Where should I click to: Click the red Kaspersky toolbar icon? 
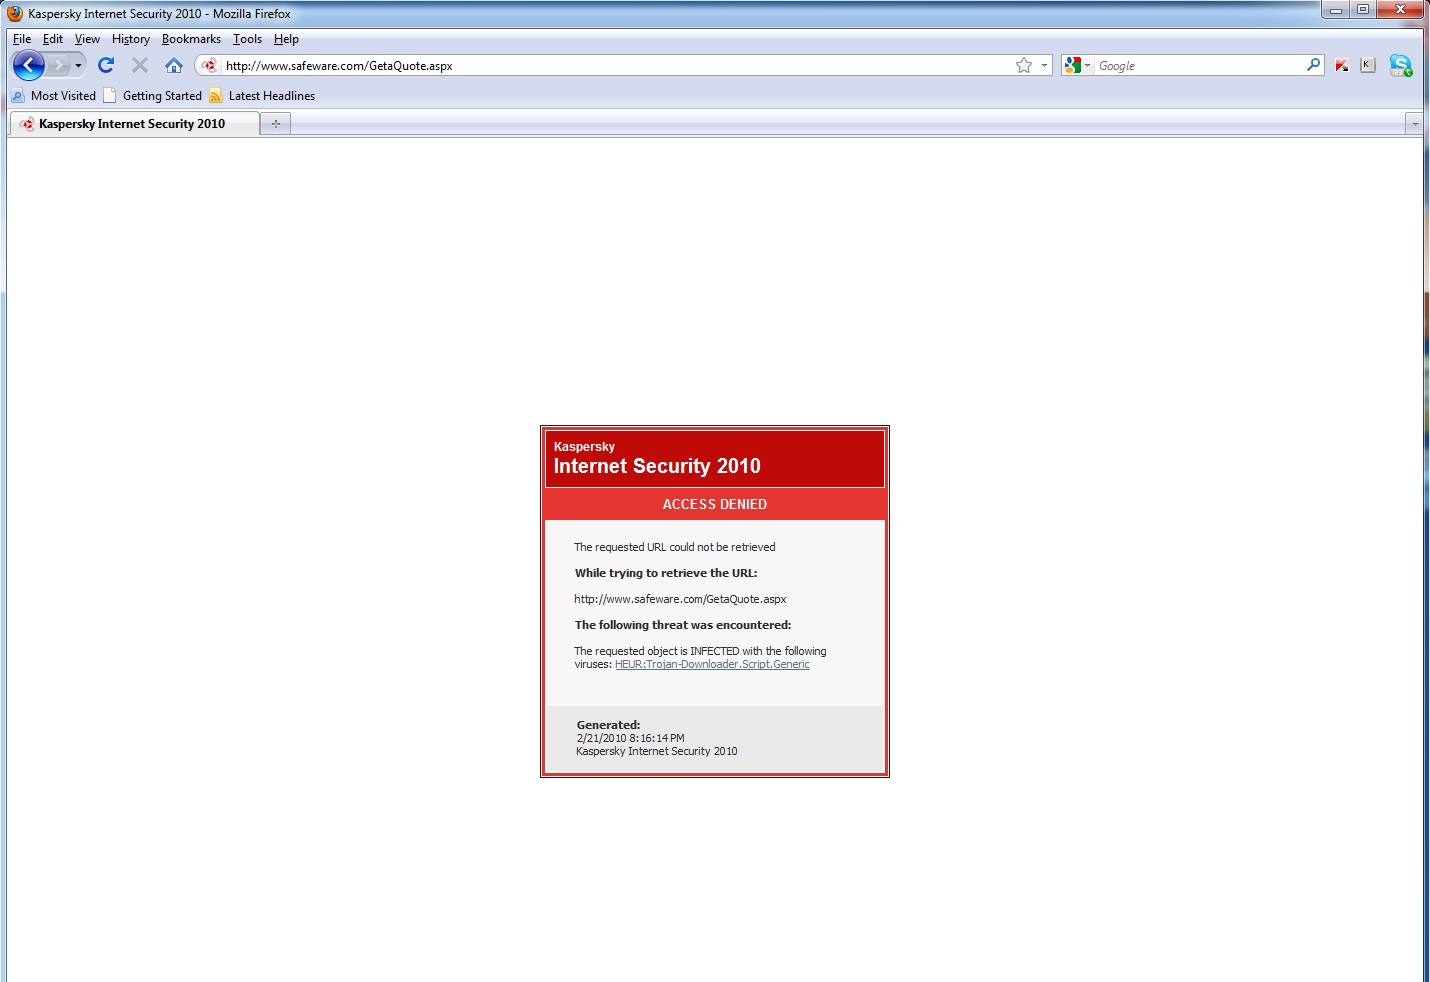click(1342, 65)
